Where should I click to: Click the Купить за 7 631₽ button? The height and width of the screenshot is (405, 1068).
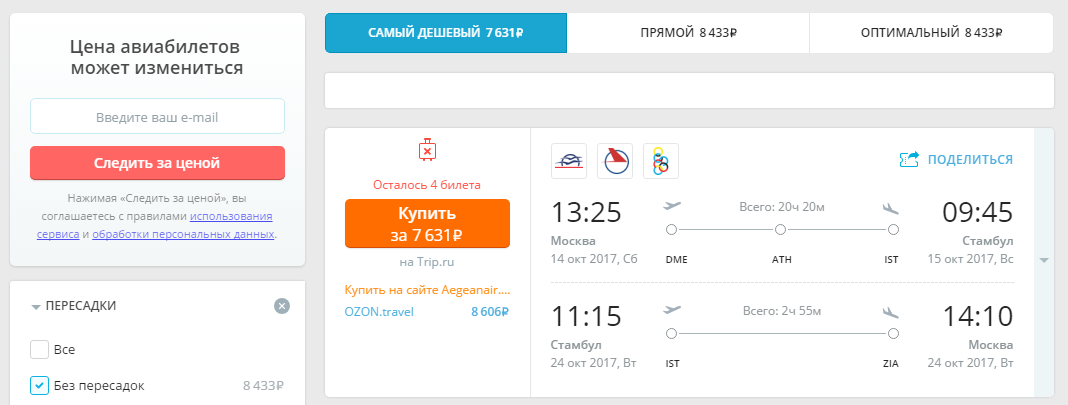tap(427, 223)
